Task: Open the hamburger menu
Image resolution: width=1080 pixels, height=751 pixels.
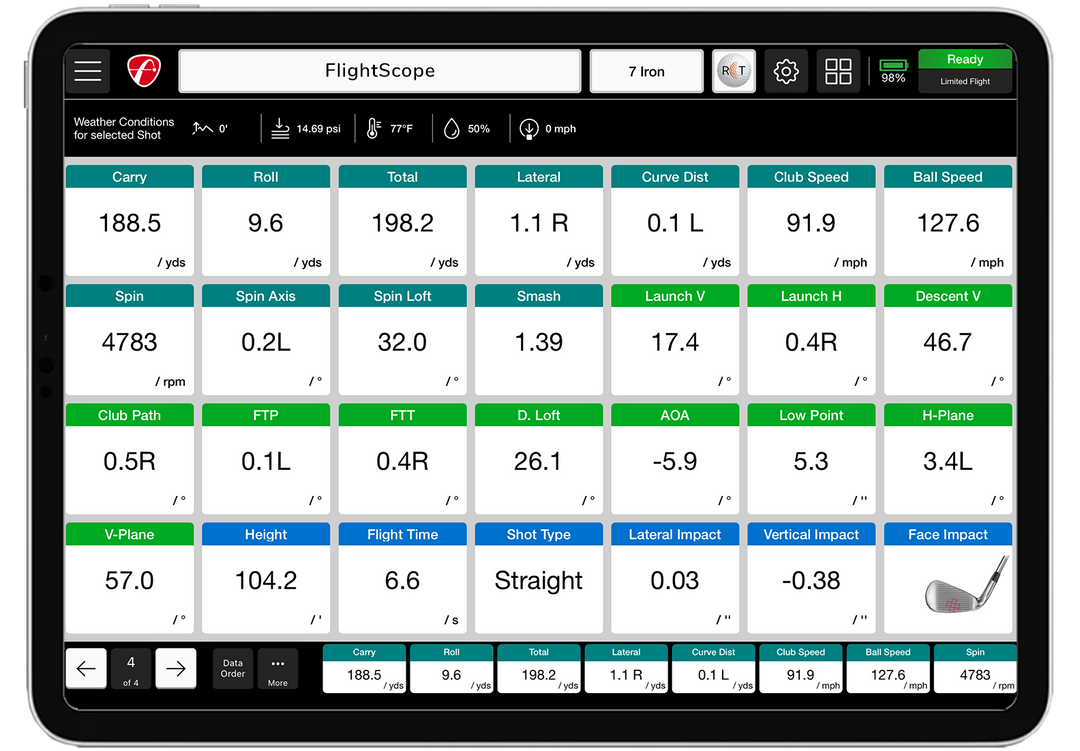Action: 87,71
